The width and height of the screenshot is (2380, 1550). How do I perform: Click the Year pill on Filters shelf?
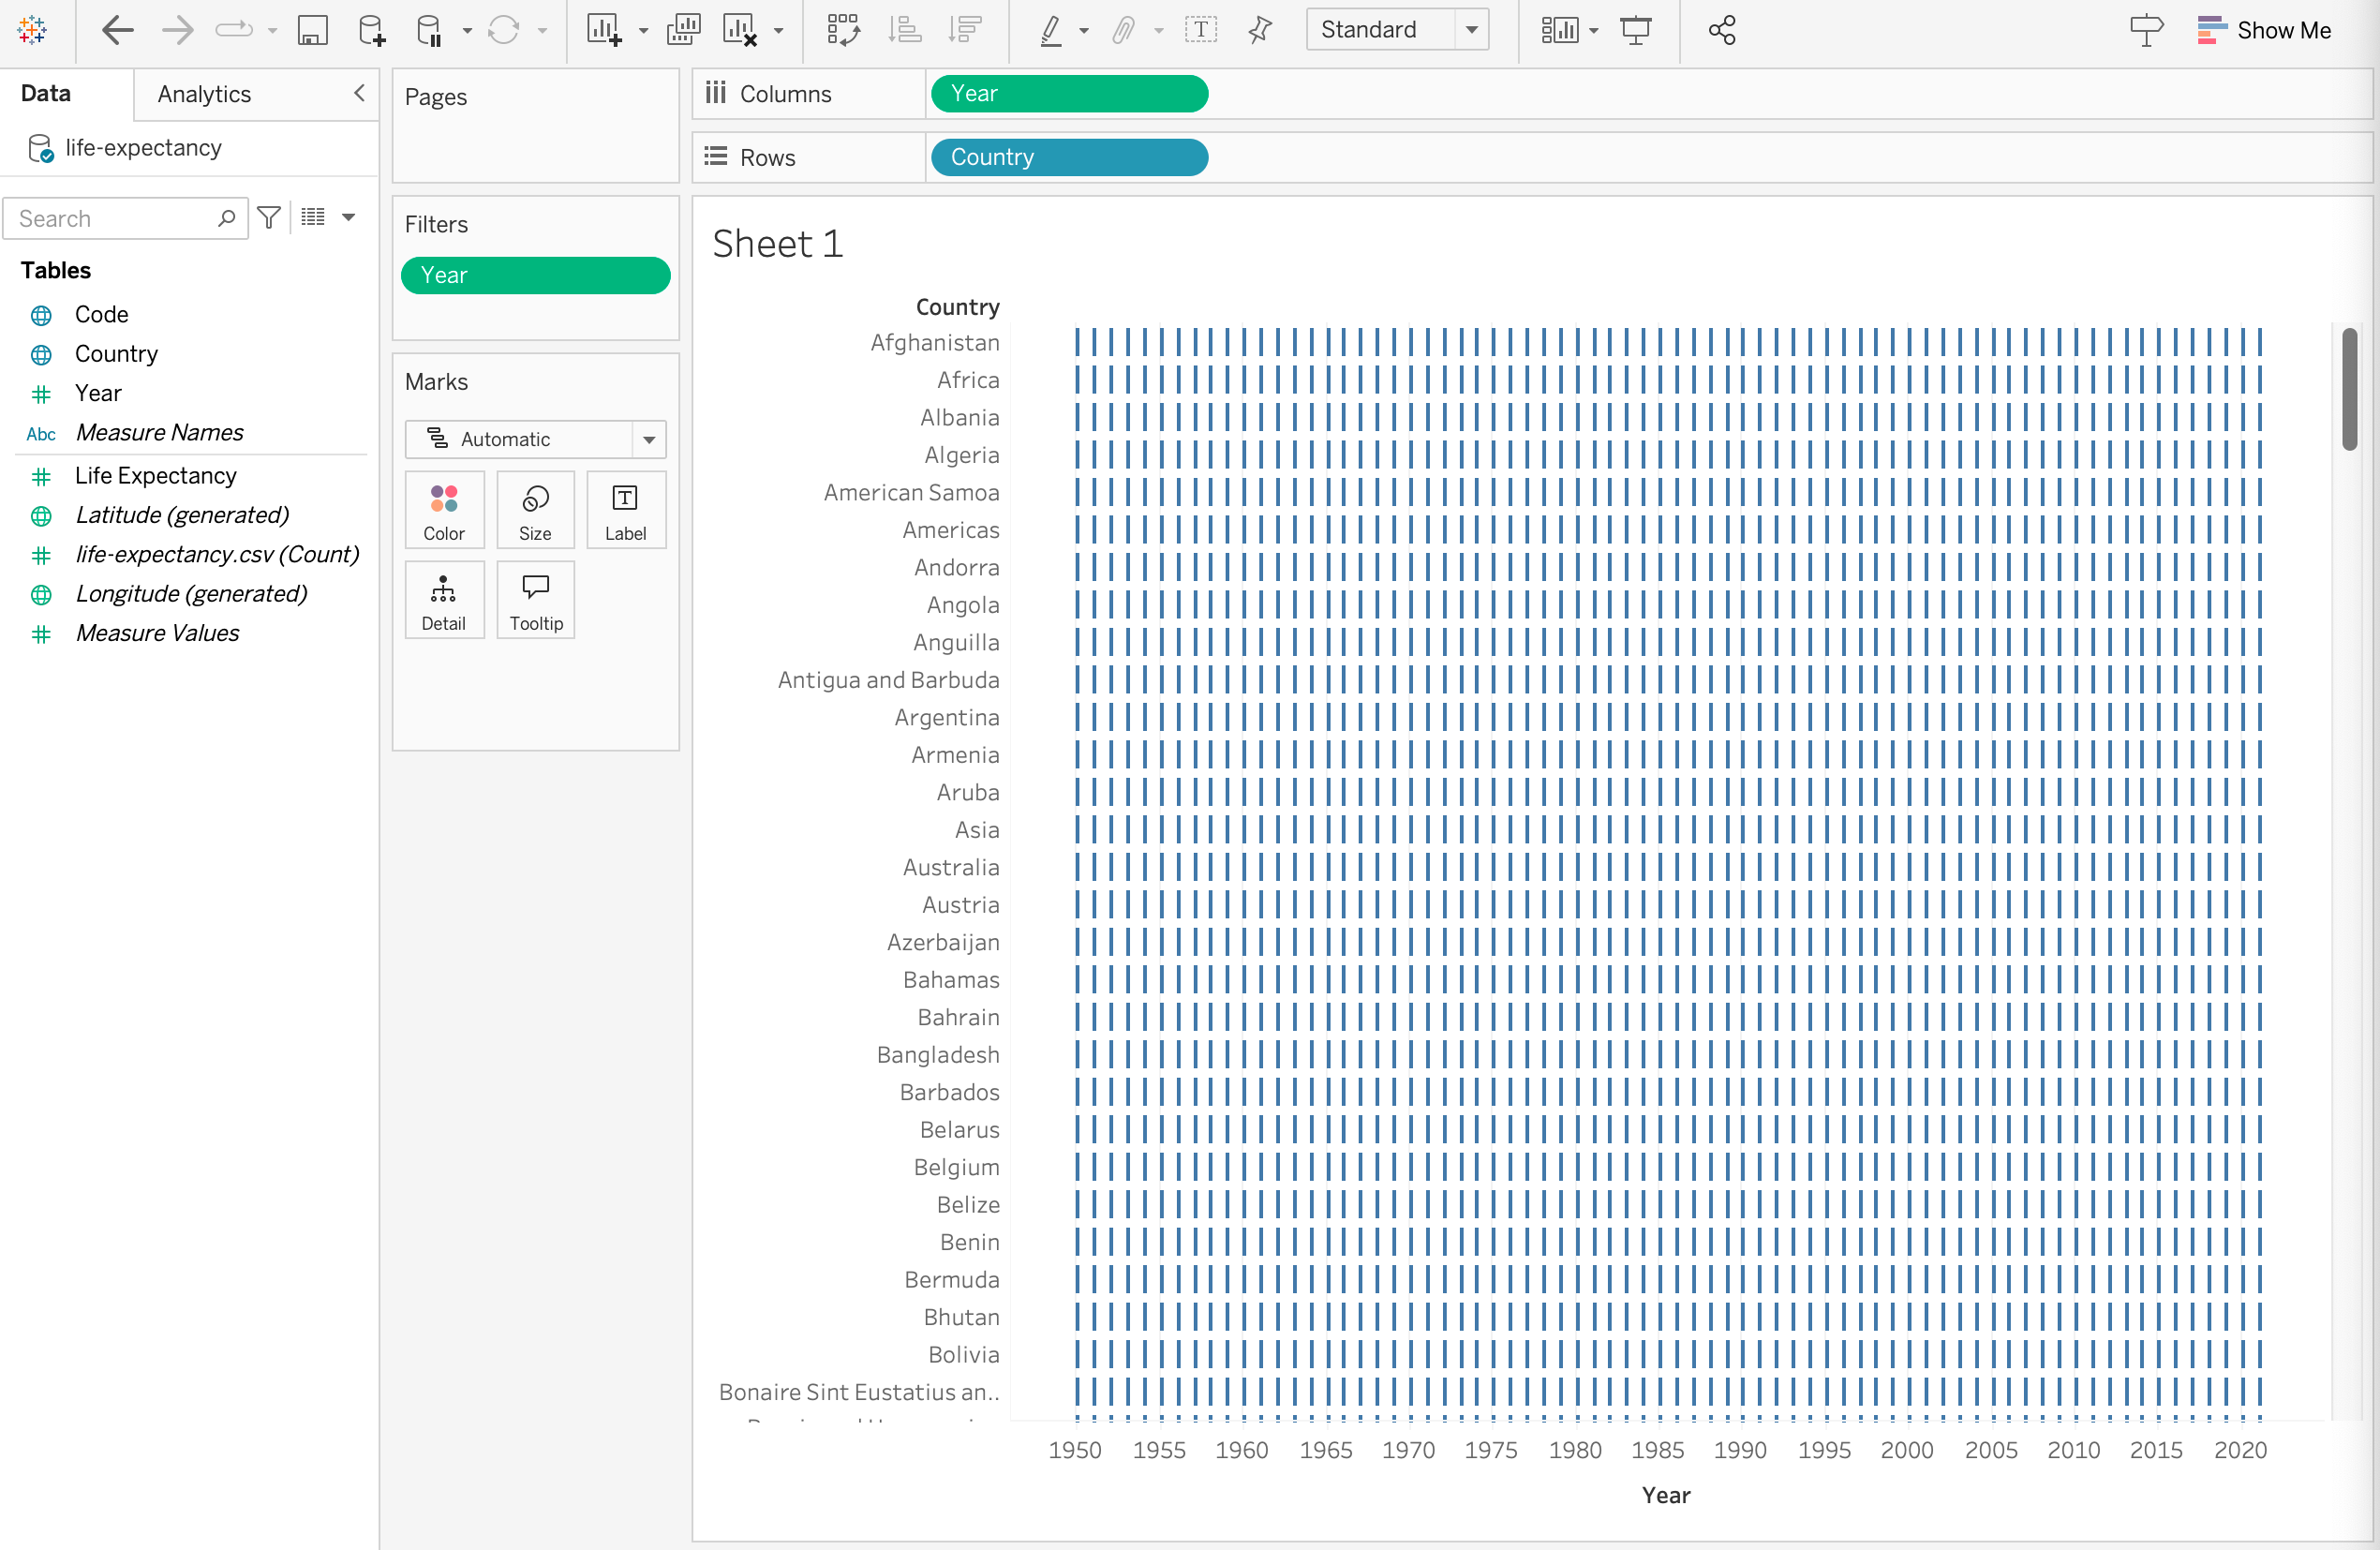pyautogui.click(x=535, y=275)
